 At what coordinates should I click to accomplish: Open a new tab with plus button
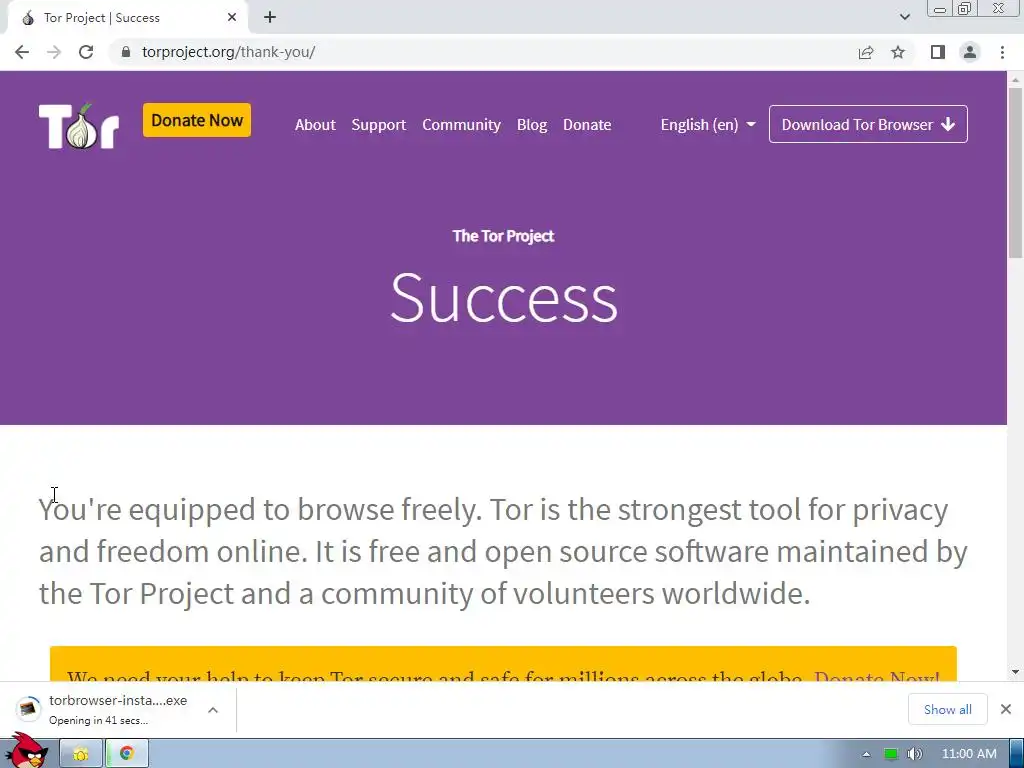(270, 18)
